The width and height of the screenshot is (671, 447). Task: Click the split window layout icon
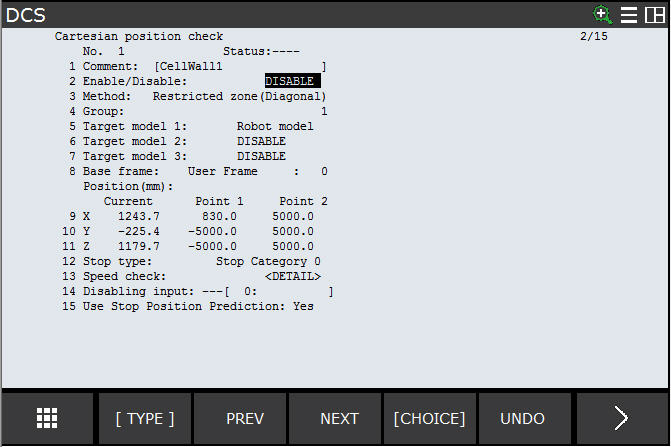[654, 14]
